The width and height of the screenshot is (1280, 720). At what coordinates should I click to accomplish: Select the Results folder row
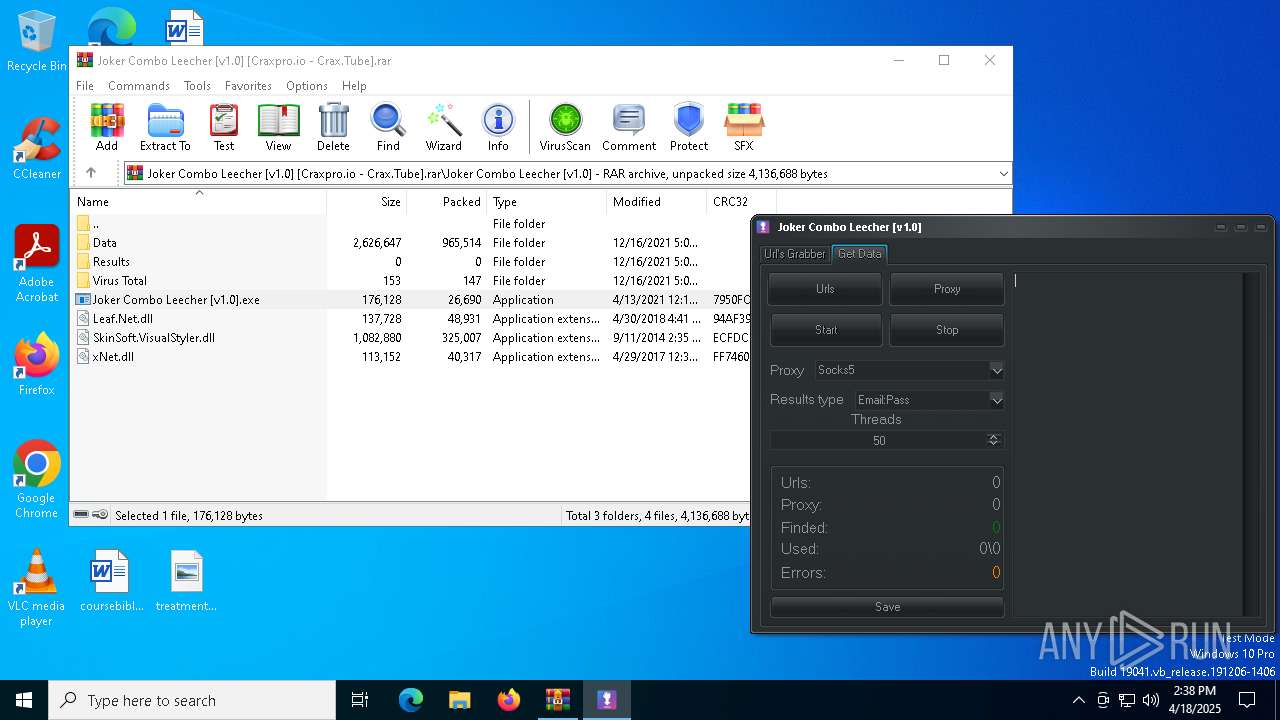pyautogui.click(x=410, y=262)
